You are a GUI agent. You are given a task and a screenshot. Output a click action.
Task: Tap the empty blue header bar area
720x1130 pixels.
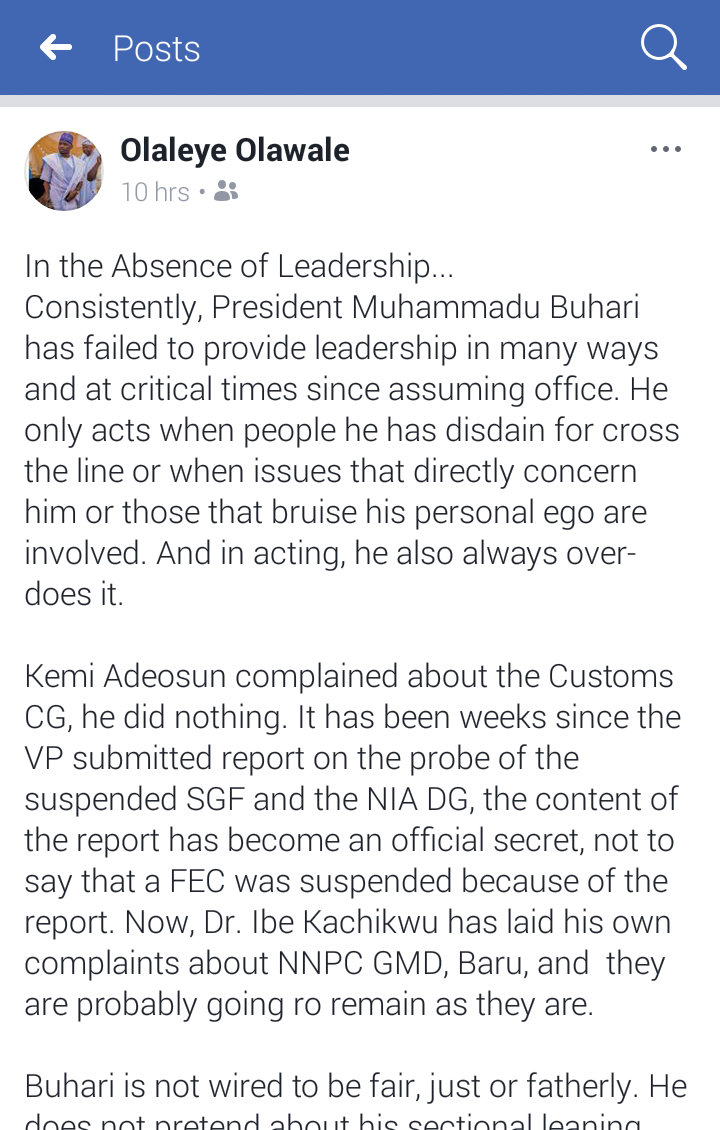tap(420, 47)
